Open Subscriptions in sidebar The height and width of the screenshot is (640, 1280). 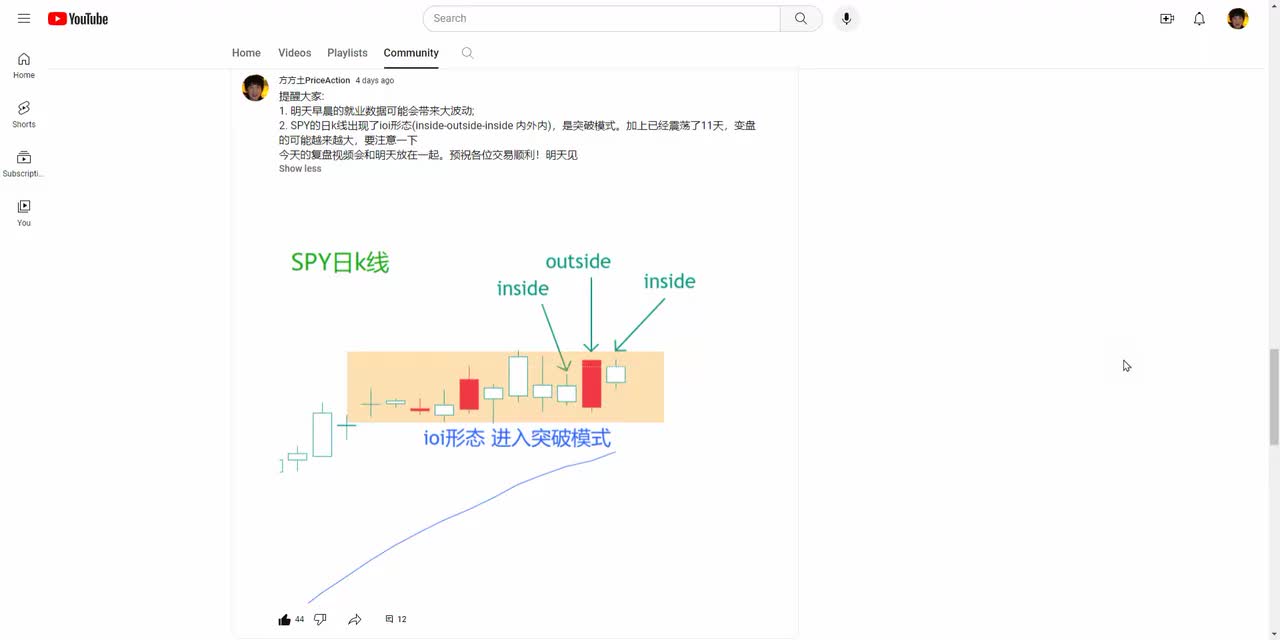click(24, 163)
